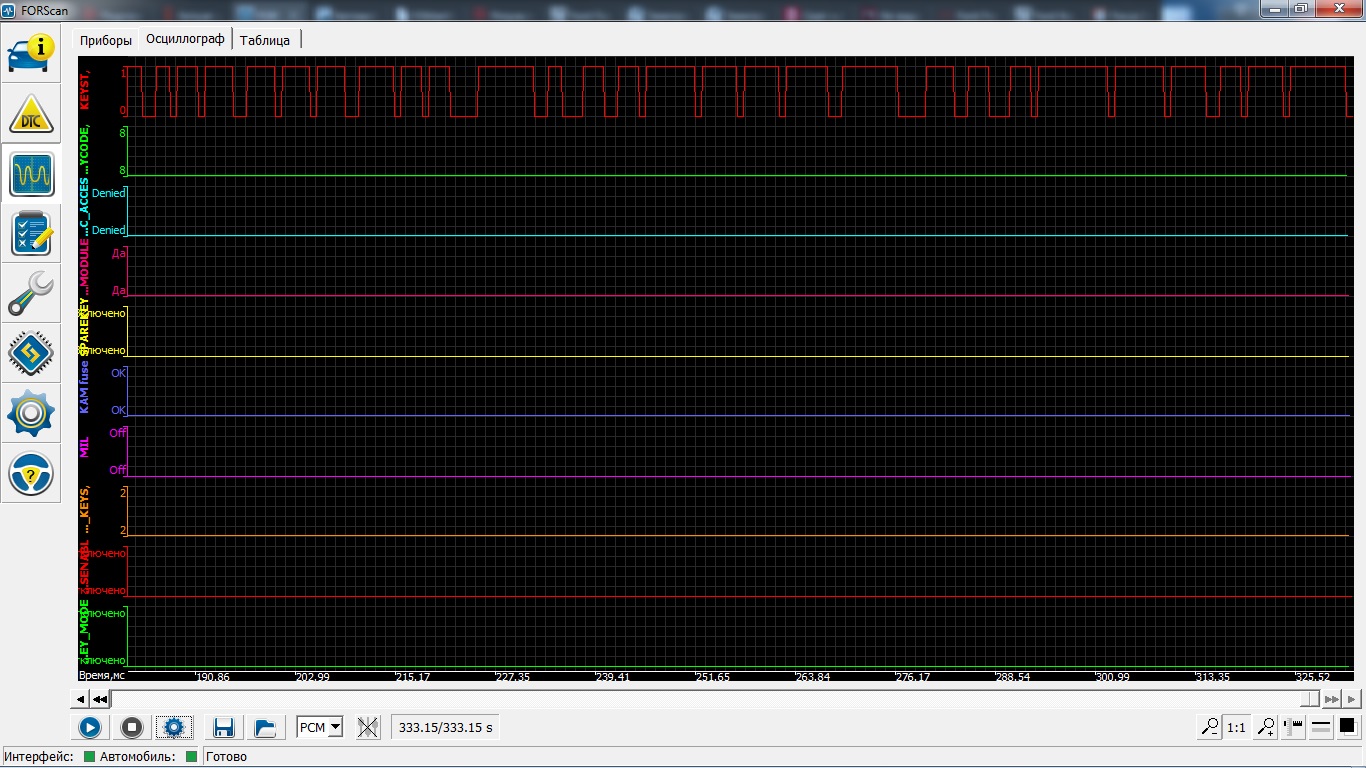
Task: Expand the PCM module dropdown
Action: (x=320, y=728)
